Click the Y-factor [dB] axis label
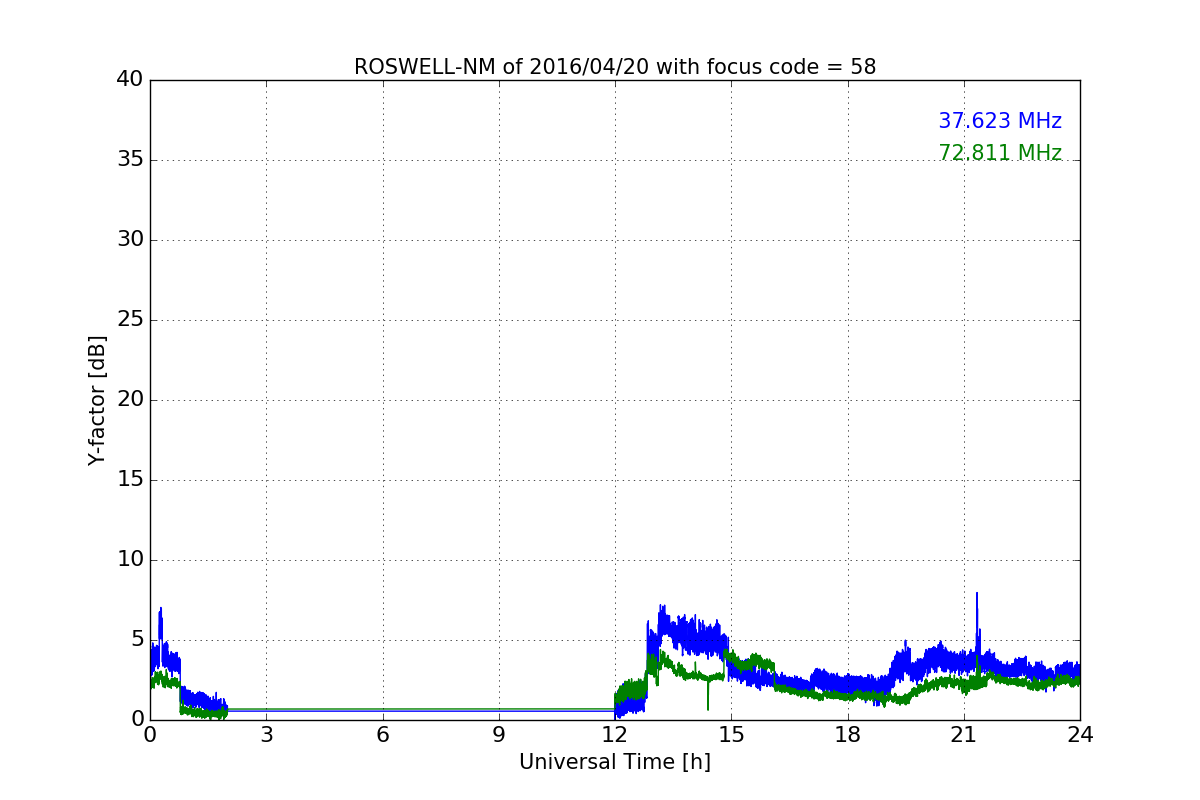The image size is (1200, 800). 97,400
